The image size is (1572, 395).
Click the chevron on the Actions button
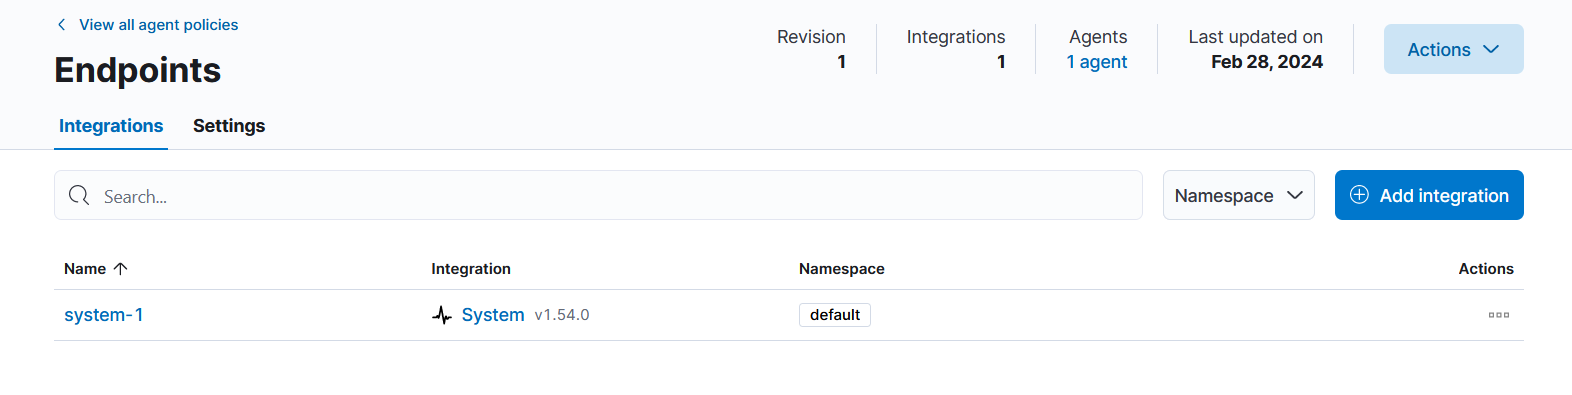point(1490,49)
